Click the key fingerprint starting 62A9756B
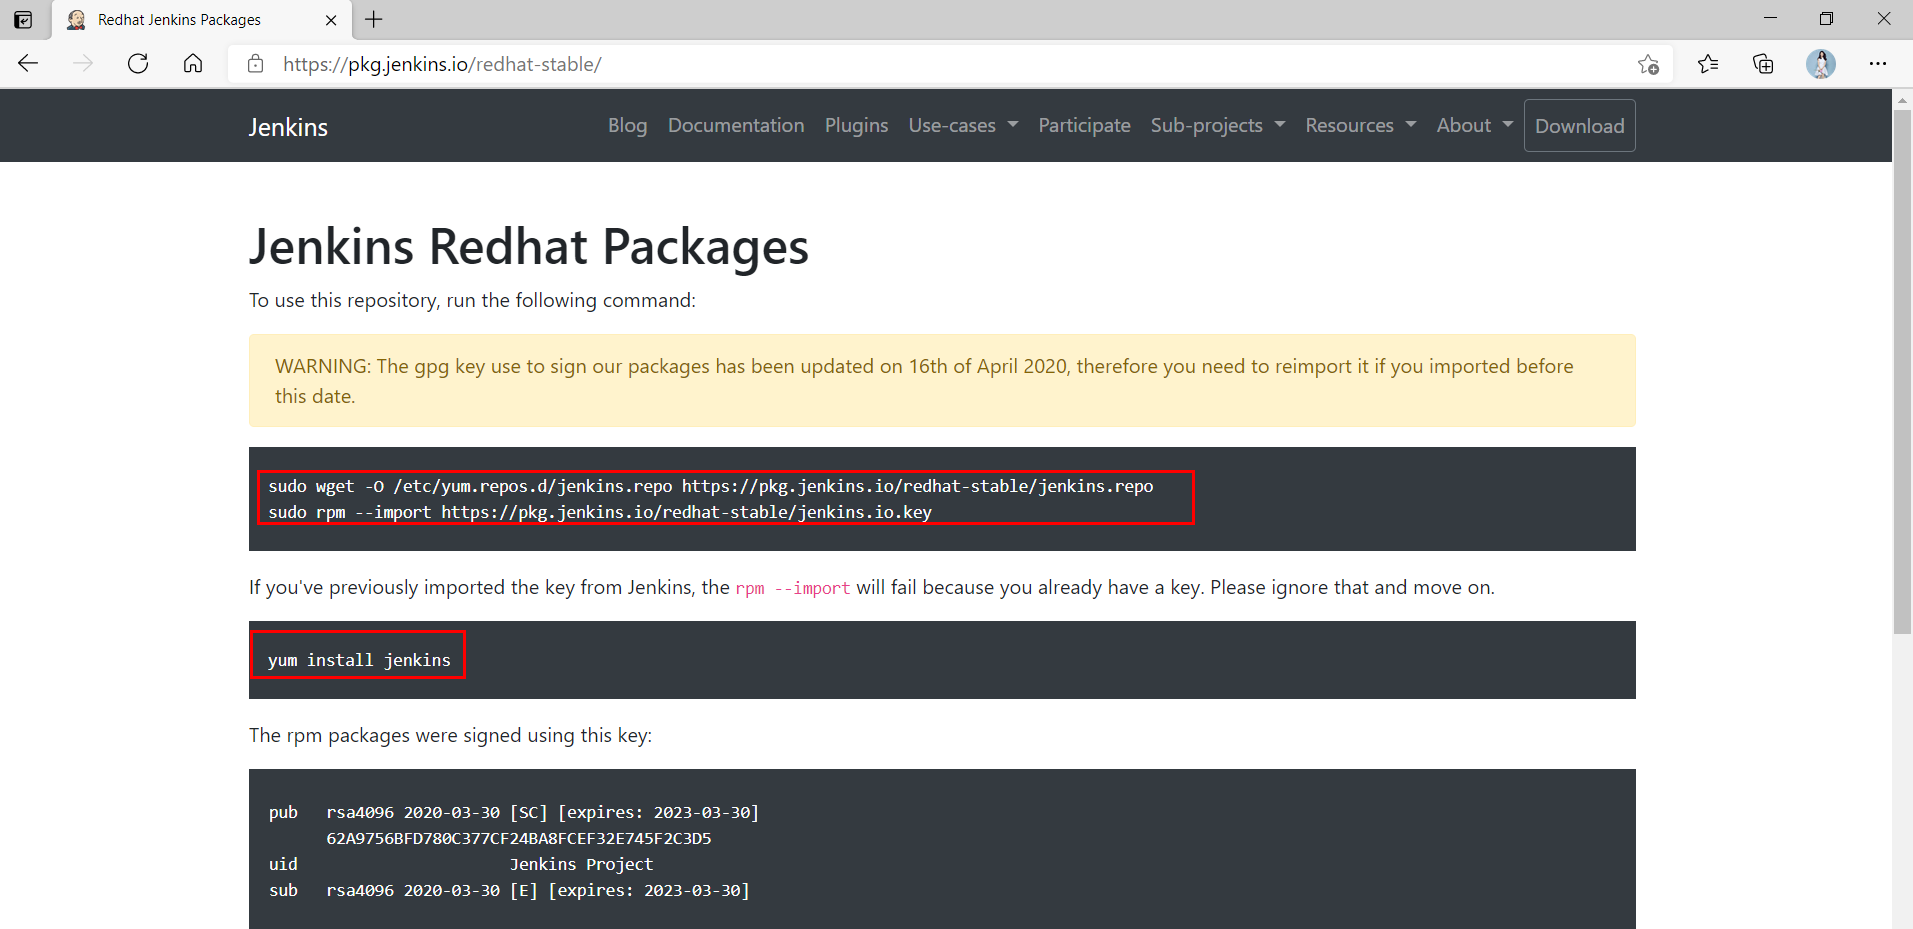Image resolution: width=1913 pixels, height=929 pixels. pyautogui.click(x=519, y=838)
